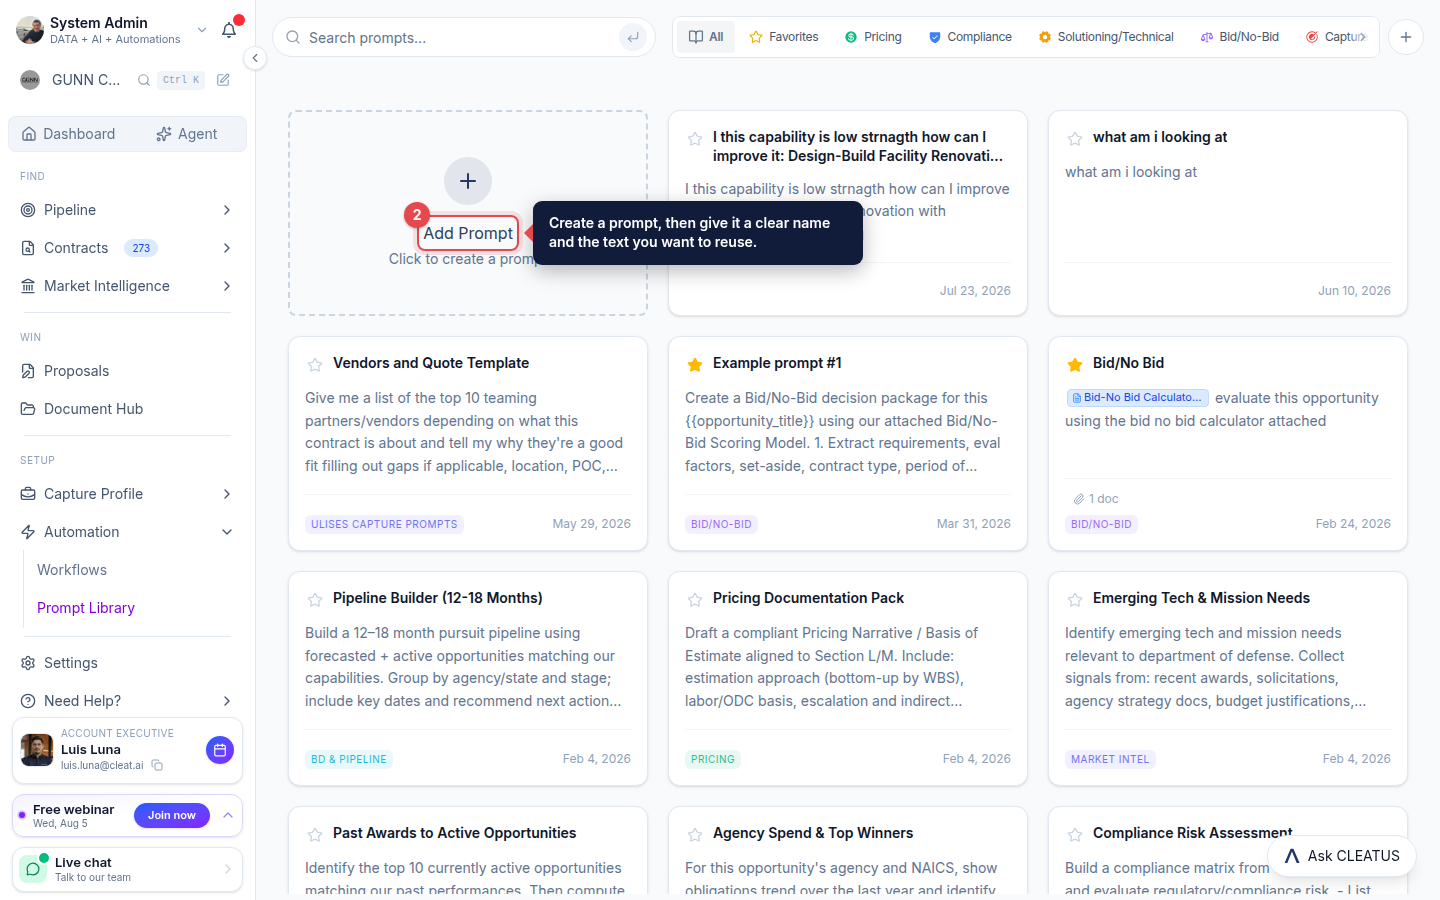
Task: Favorite the Agency Spend & Top Winners prompt
Action: (x=695, y=835)
